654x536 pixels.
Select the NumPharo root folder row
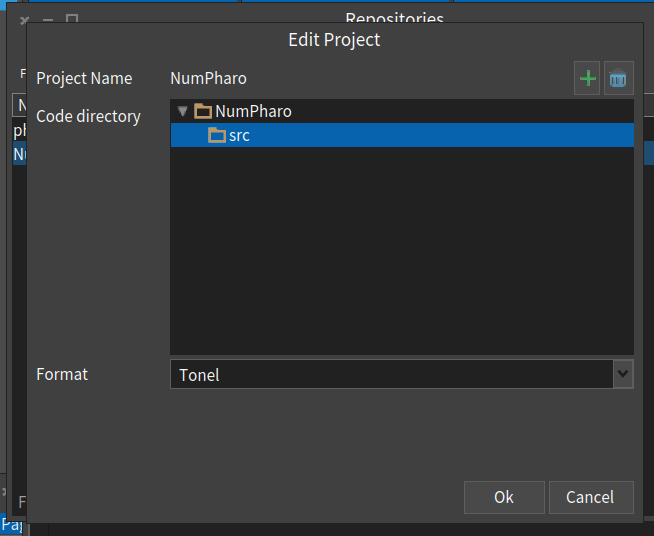click(402, 111)
